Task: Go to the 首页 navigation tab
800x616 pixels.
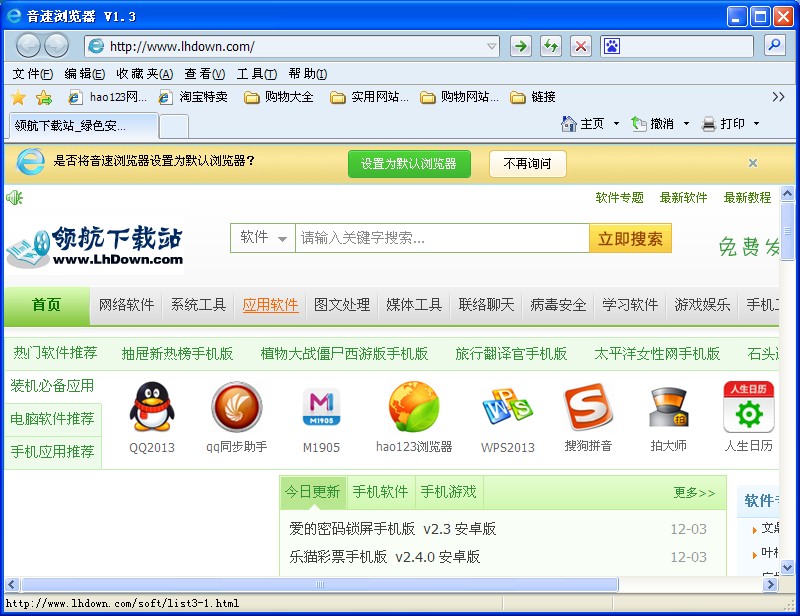Action: (47, 305)
